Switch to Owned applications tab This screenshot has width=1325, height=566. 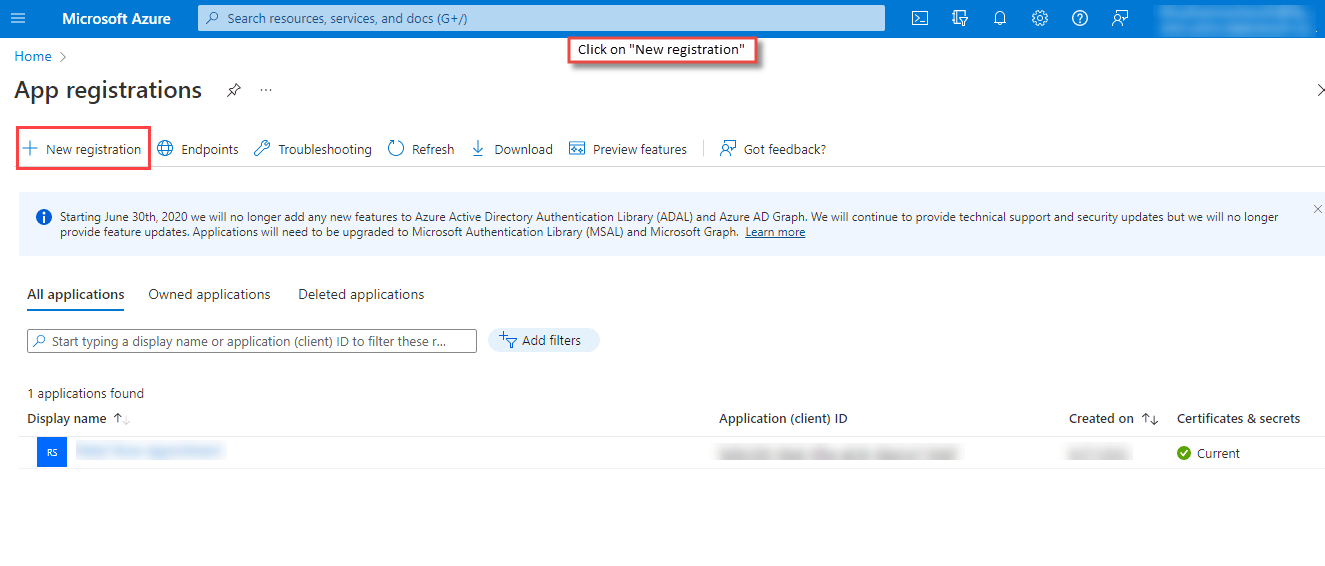[209, 295]
